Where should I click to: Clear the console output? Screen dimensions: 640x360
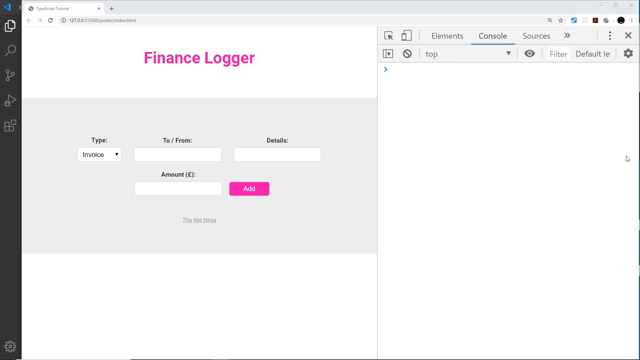407,54
